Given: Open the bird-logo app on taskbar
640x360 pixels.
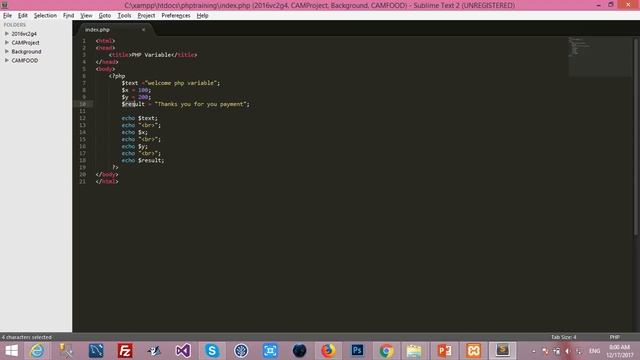Looking at the screenshot, I should click(154, 351).
